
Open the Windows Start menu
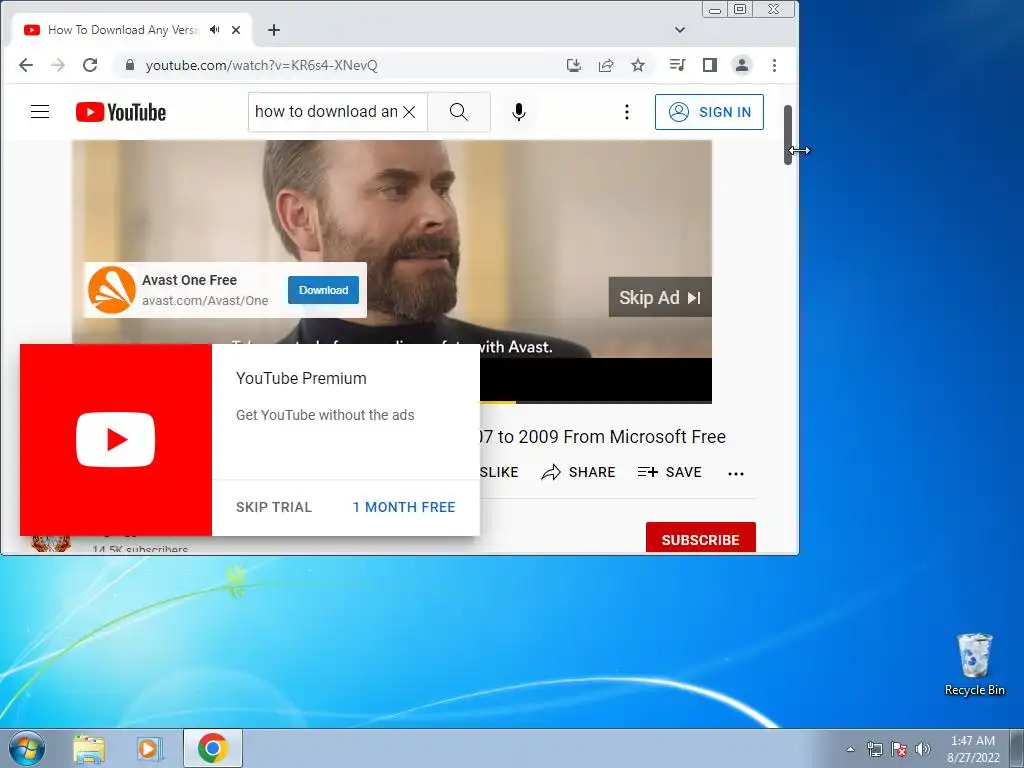[27, 748]
